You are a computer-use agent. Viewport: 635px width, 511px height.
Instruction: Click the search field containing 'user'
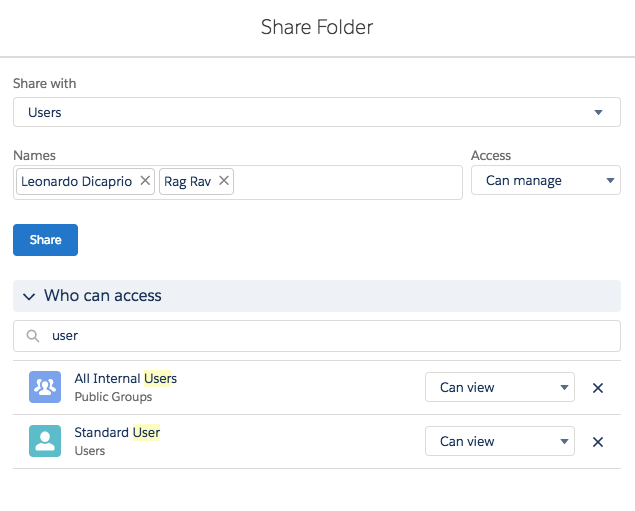tap(317, 336)
